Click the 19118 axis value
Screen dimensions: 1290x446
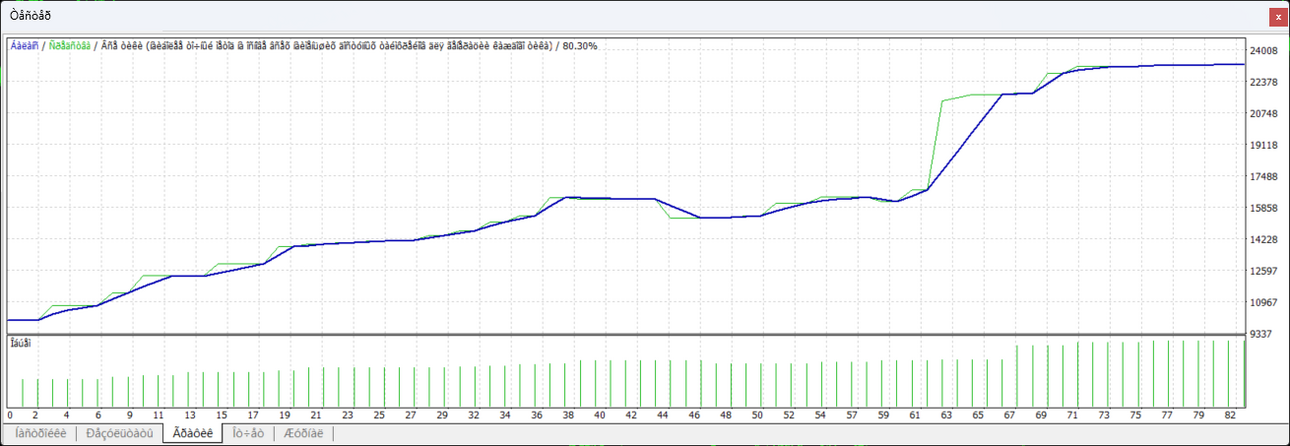(x=1265, y=145)
